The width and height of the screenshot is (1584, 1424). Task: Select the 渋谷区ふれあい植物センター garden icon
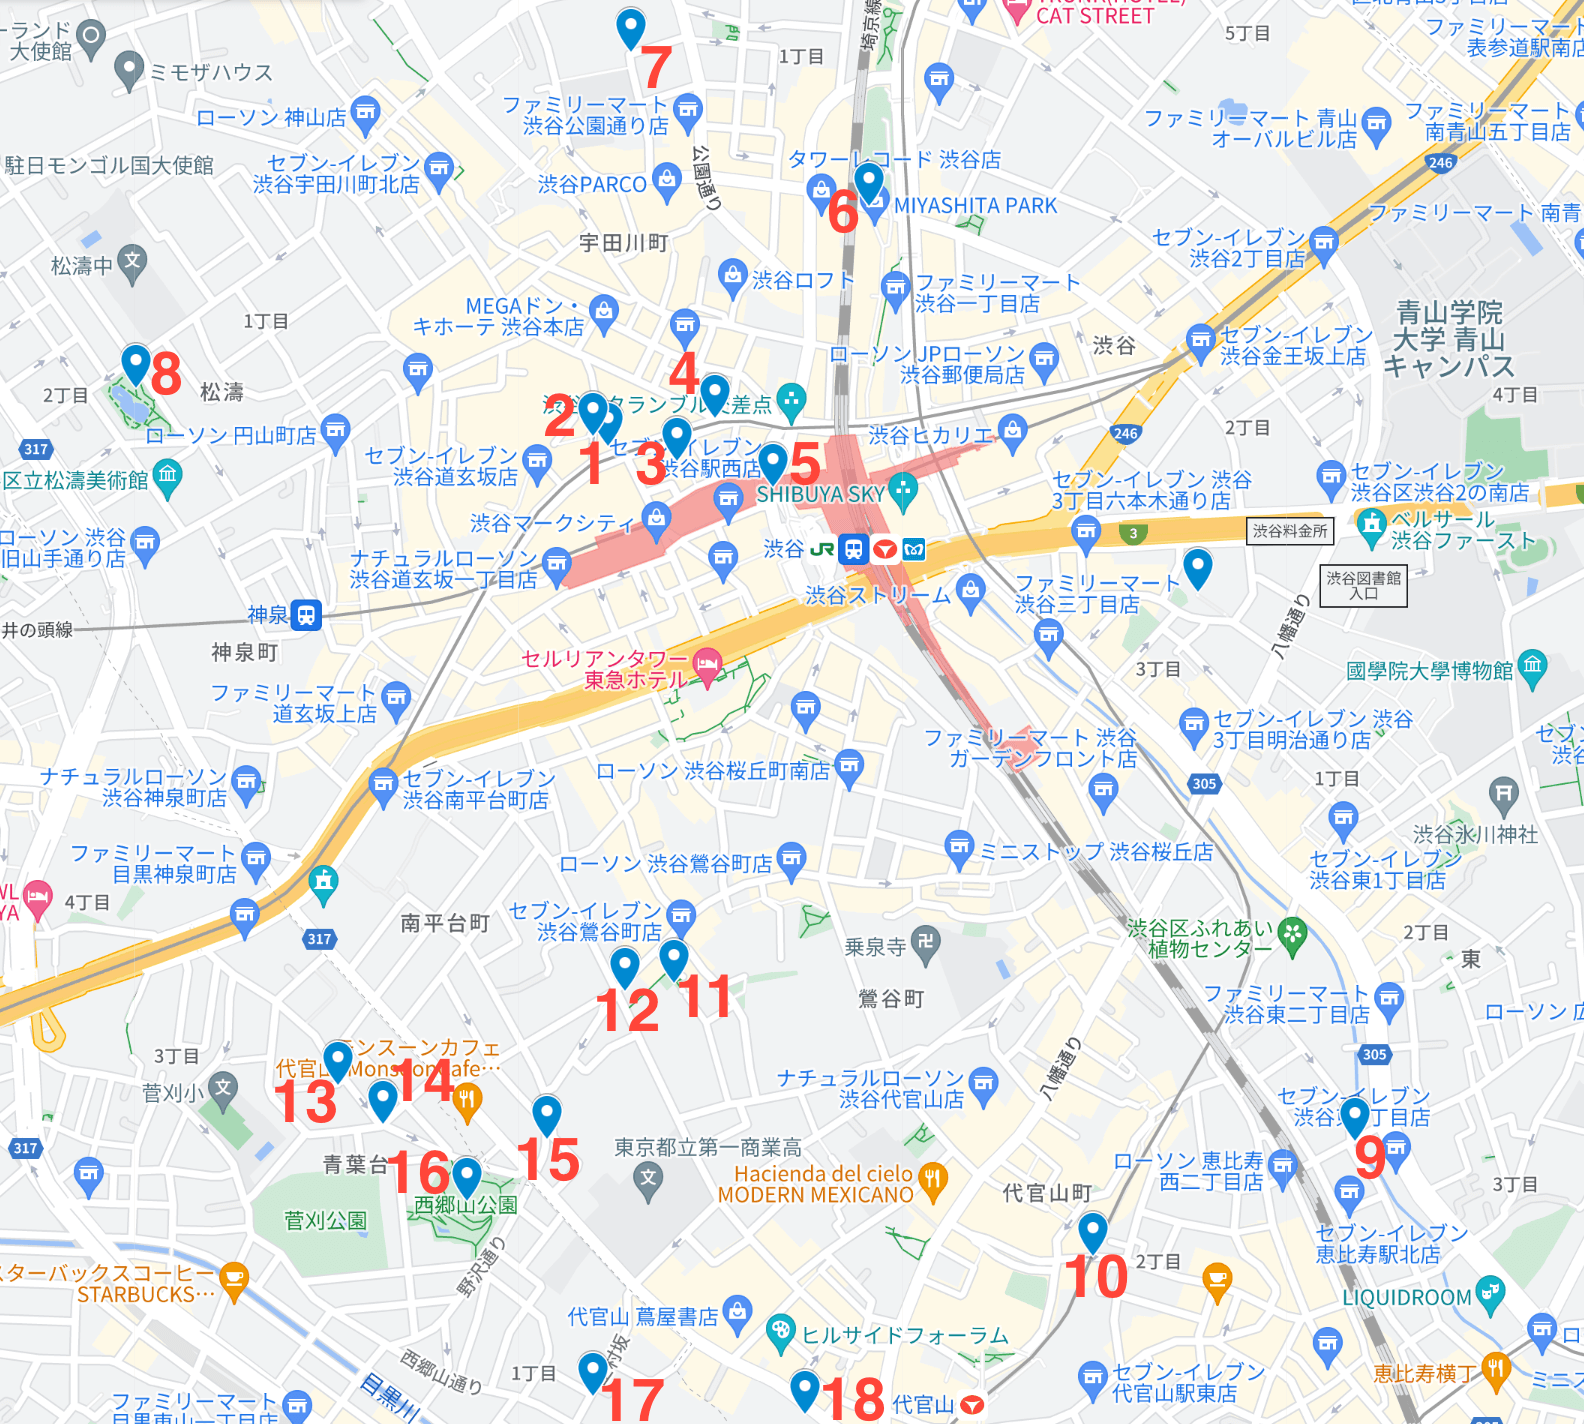click(x=1293, y=935)
